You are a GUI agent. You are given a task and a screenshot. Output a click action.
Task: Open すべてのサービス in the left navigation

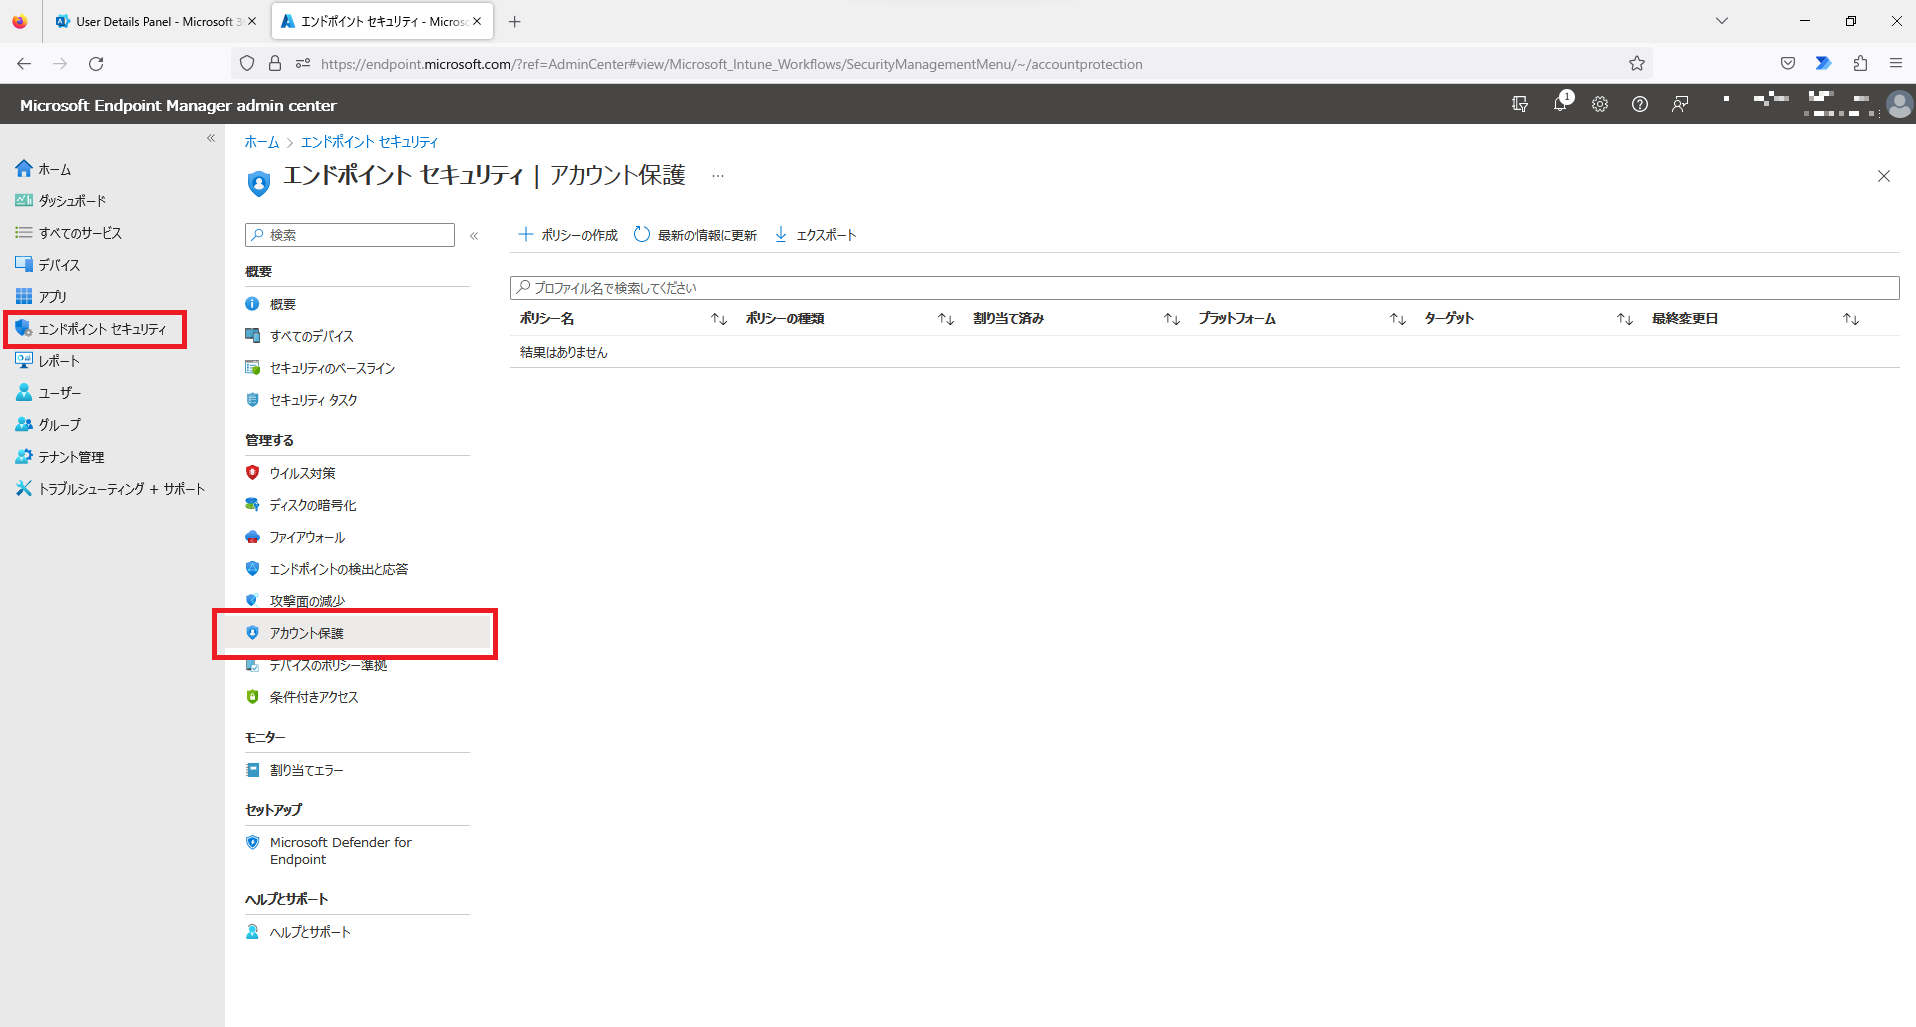click(69, 233)
